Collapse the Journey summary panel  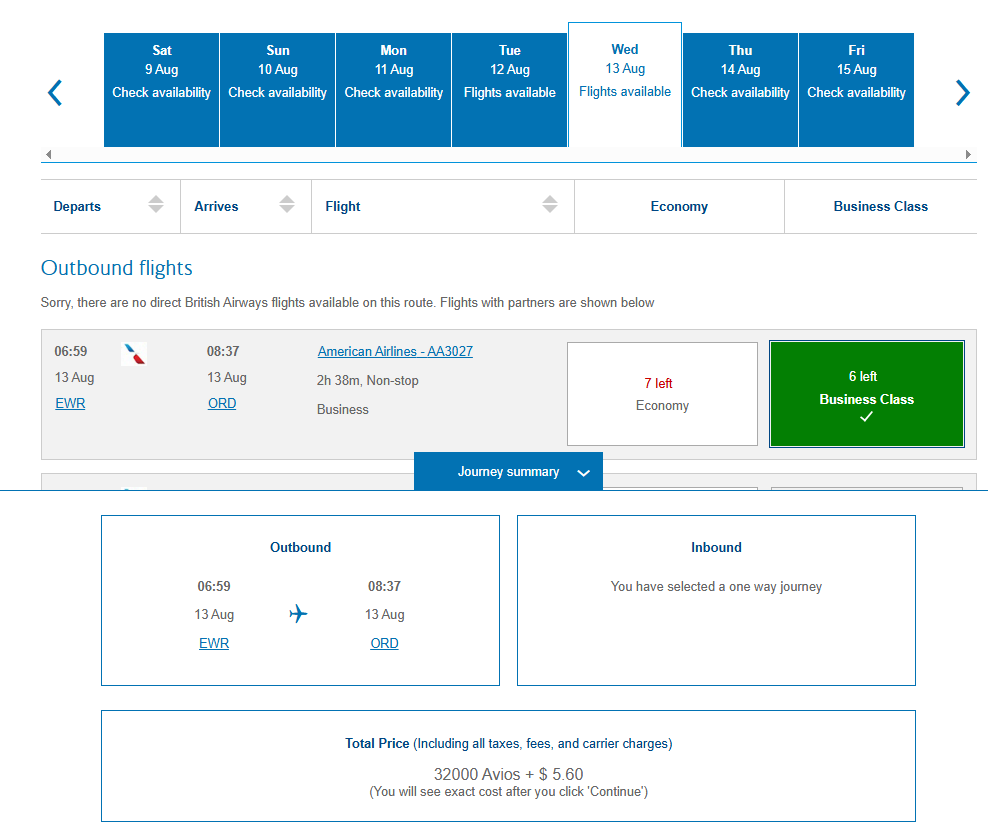click(508, 471)
